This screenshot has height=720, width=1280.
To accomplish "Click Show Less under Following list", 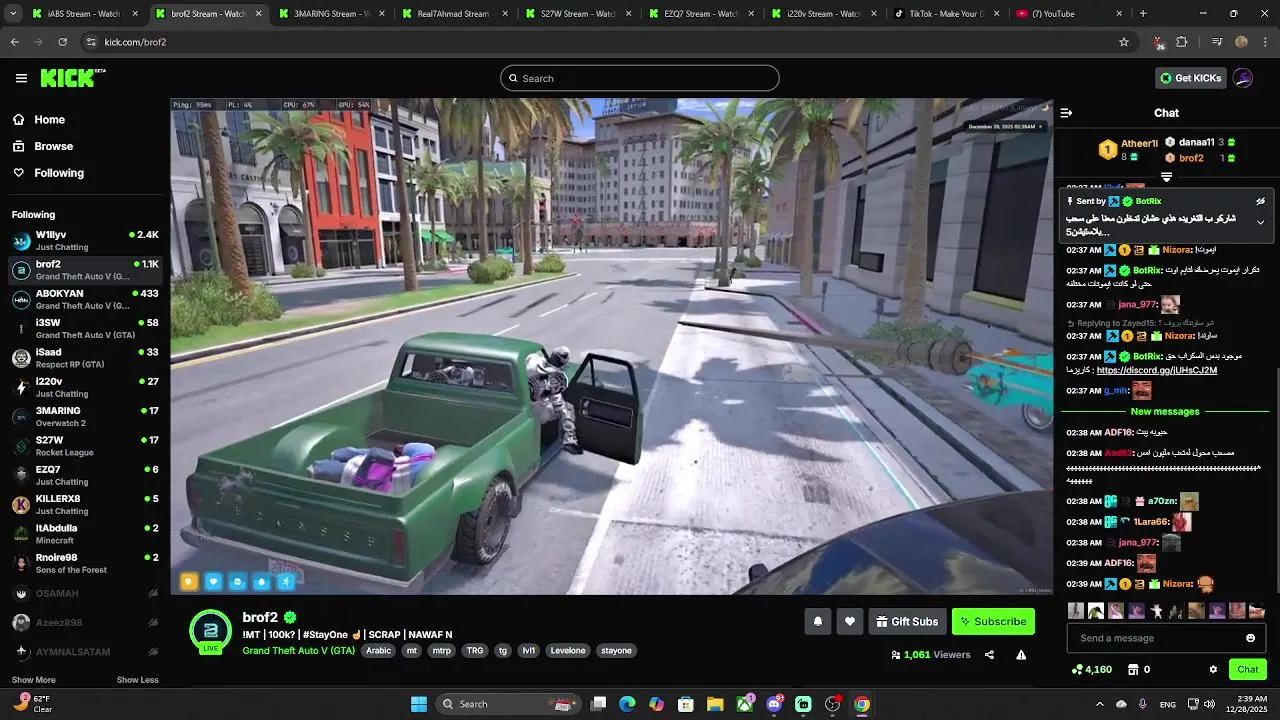I will (138, 680).
